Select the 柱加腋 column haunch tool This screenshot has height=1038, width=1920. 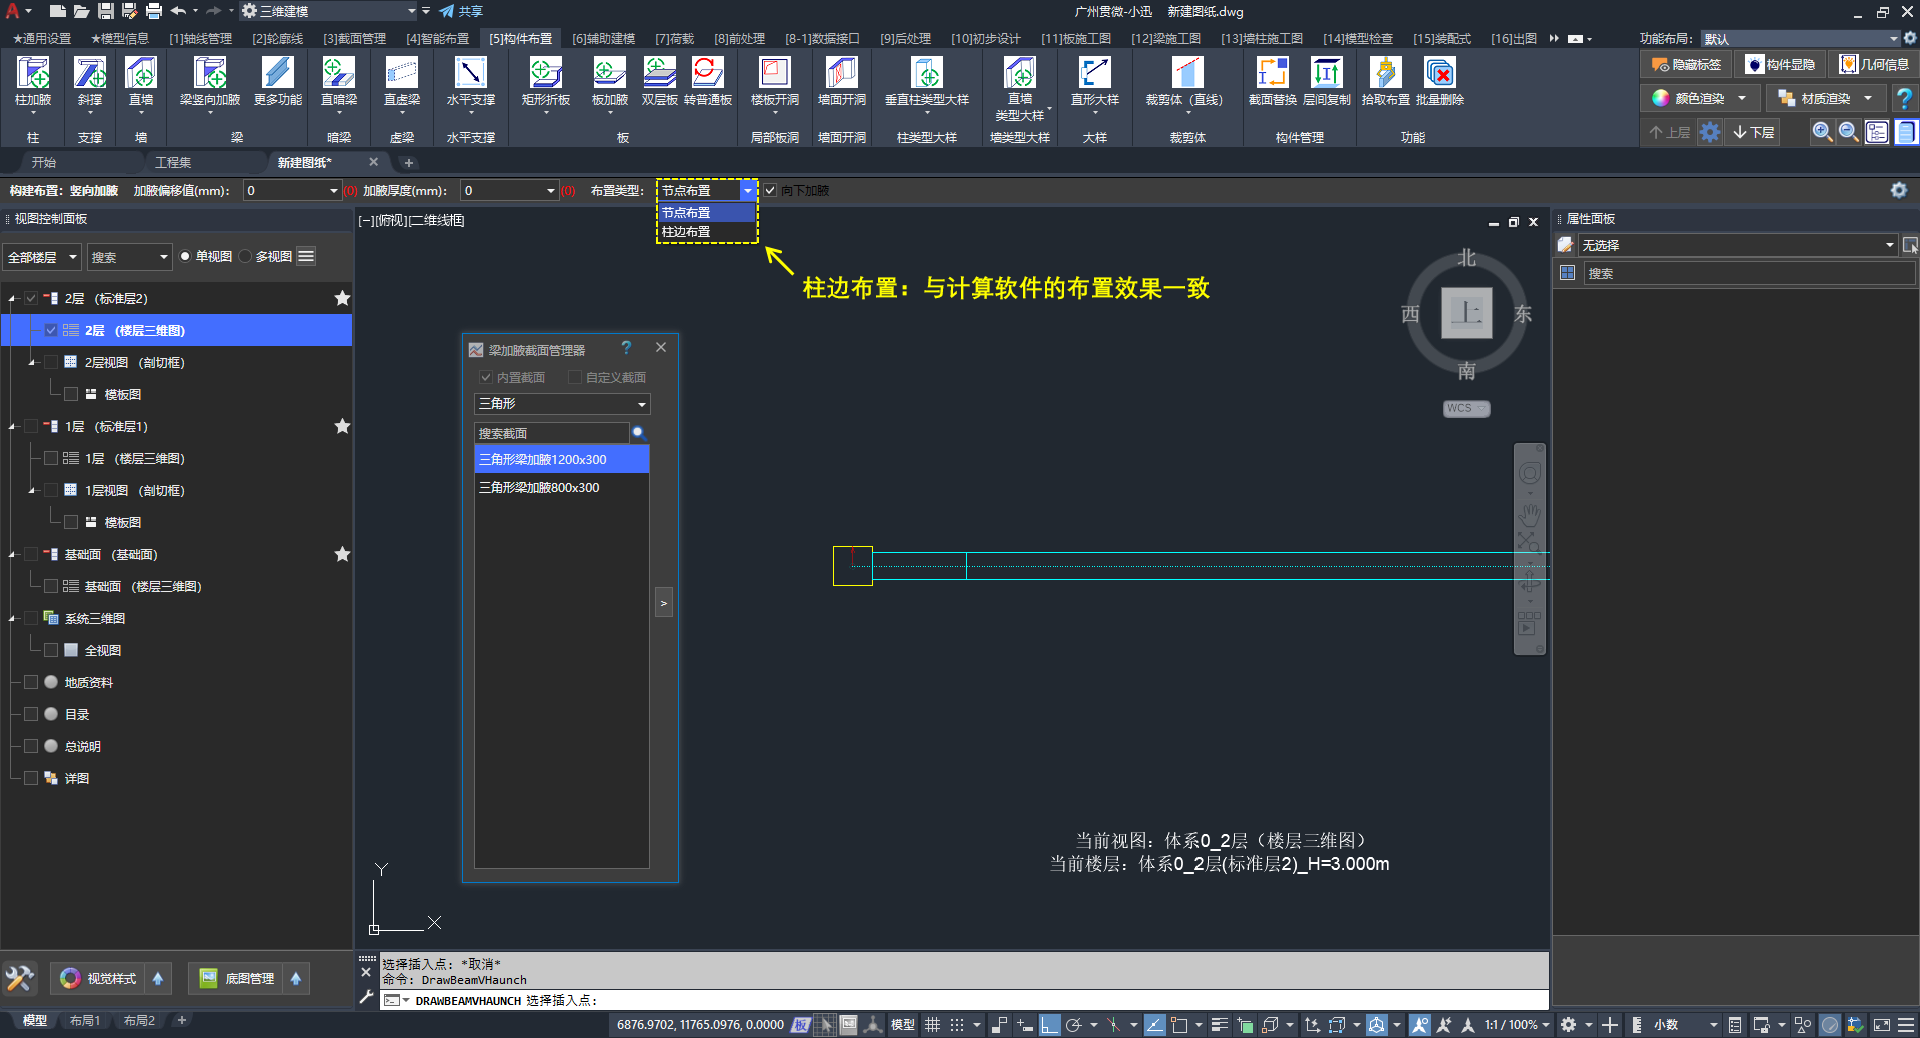pos(33,81)
